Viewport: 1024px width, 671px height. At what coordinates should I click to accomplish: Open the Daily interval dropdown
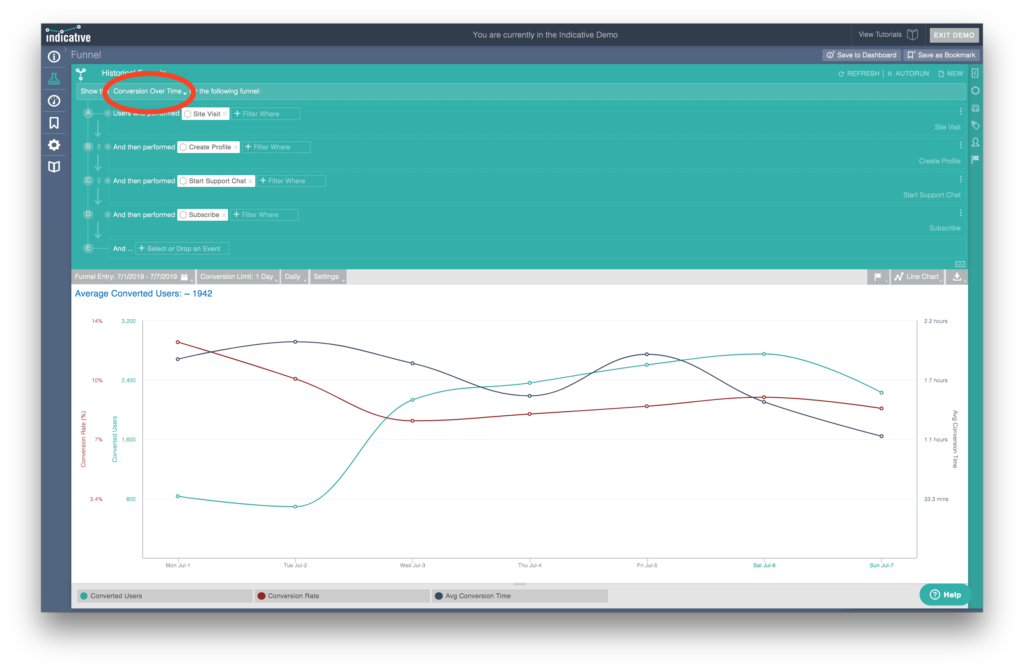[295, 277]
